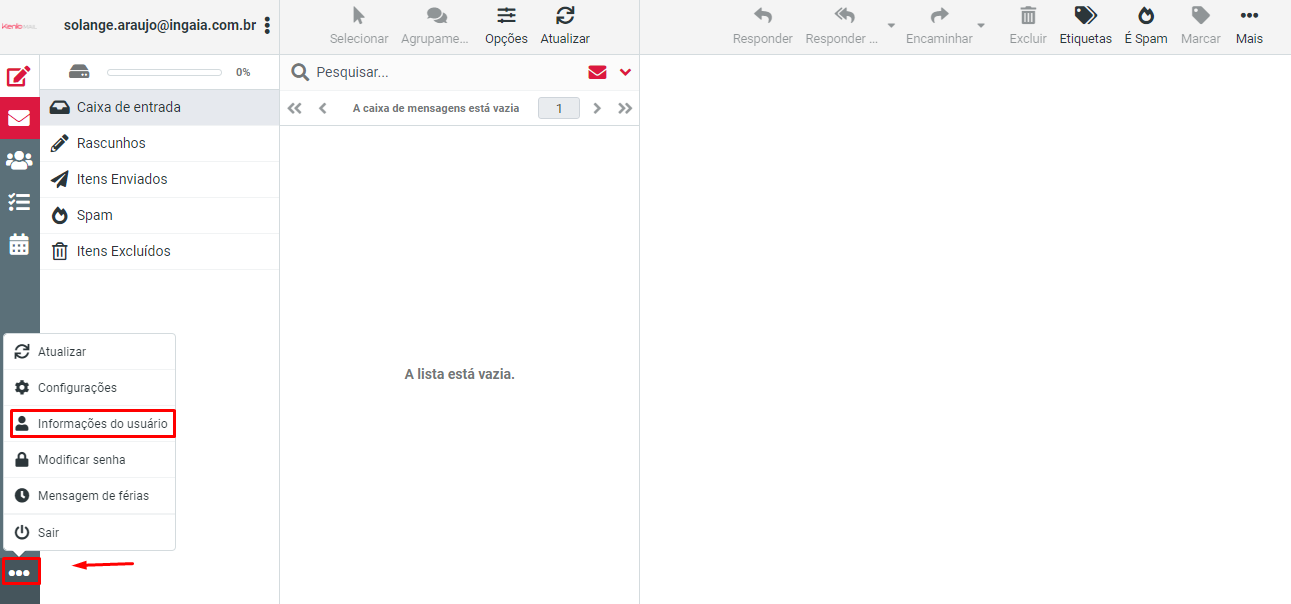Click the Encaminhar forward button
Screen dimensions: 1291x604
tap(939, 26)
